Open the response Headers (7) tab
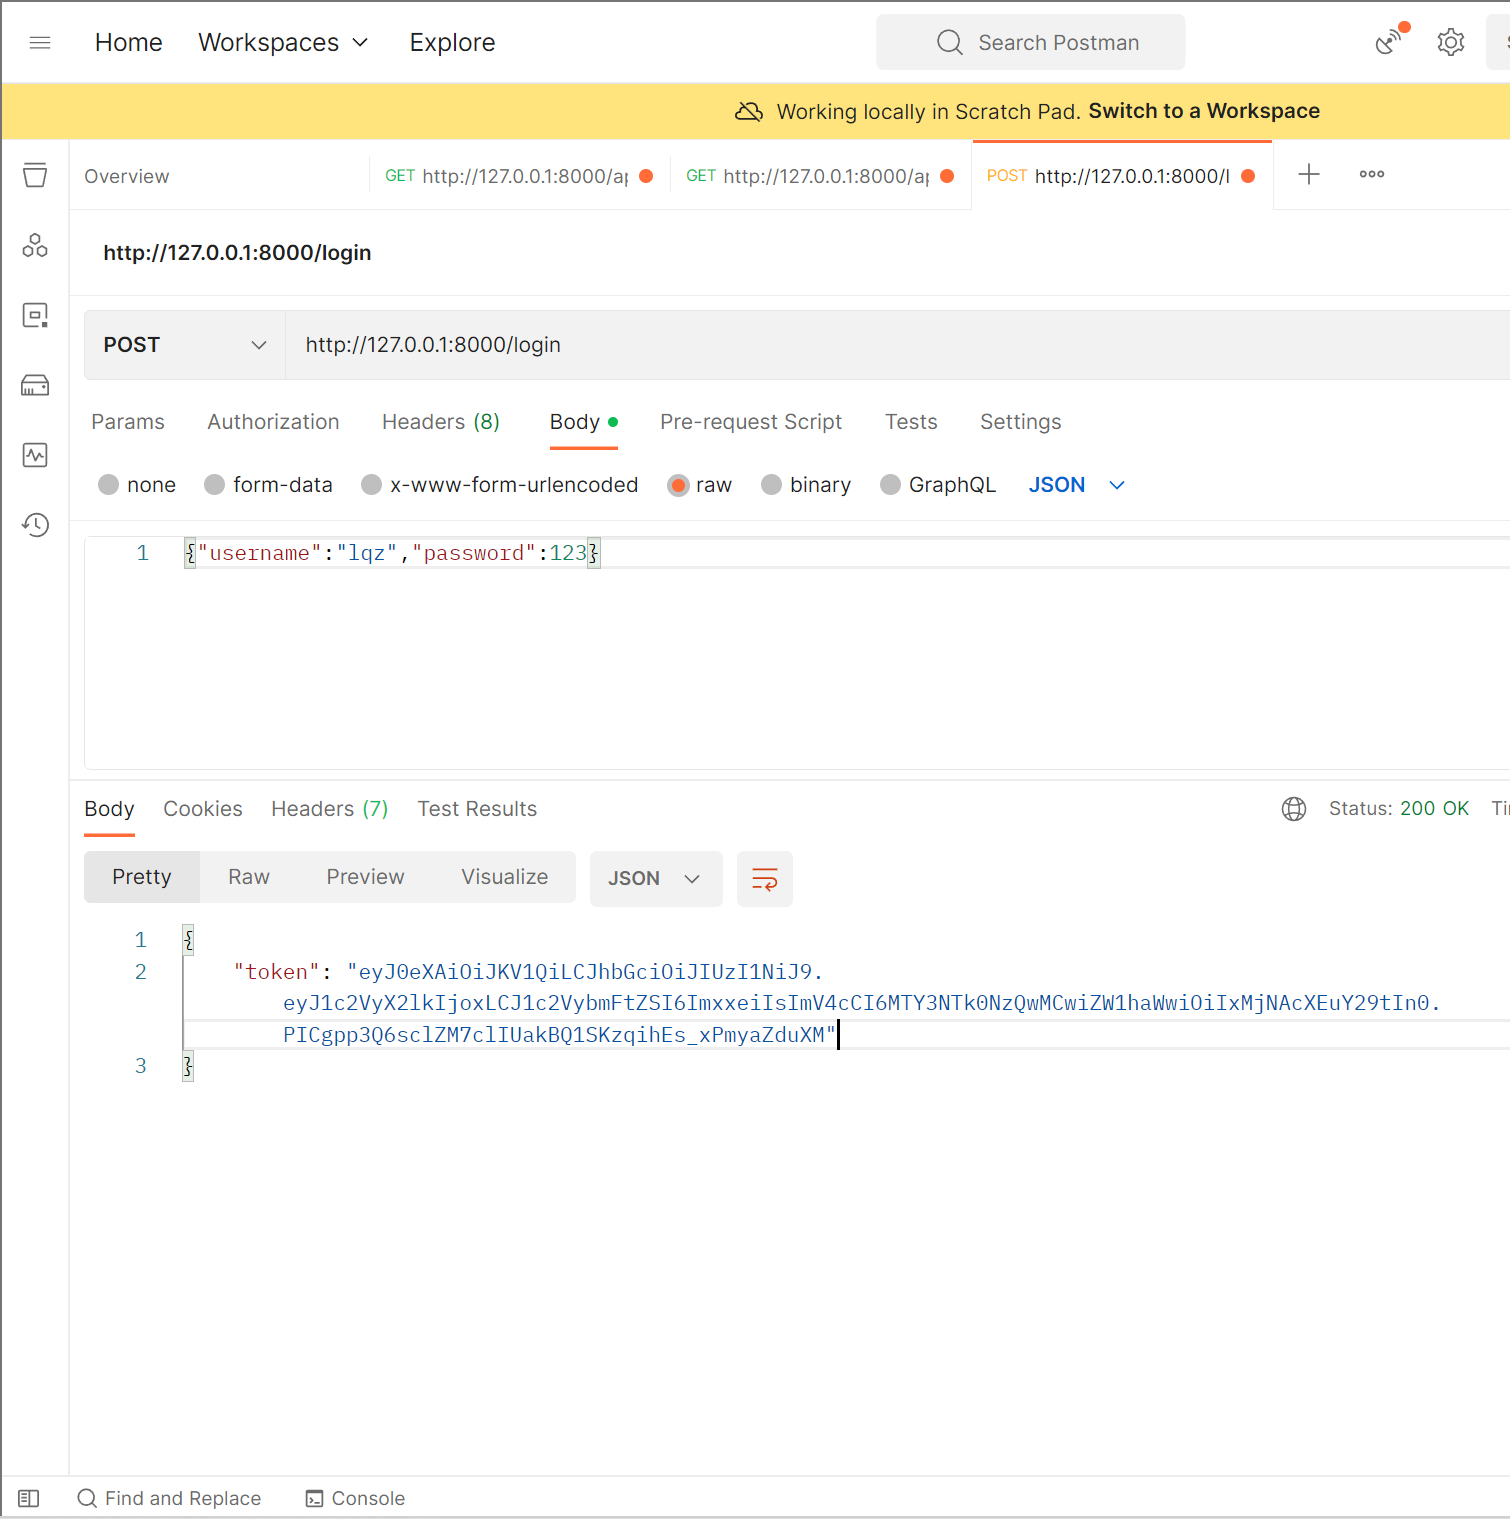 click(330, 809)
